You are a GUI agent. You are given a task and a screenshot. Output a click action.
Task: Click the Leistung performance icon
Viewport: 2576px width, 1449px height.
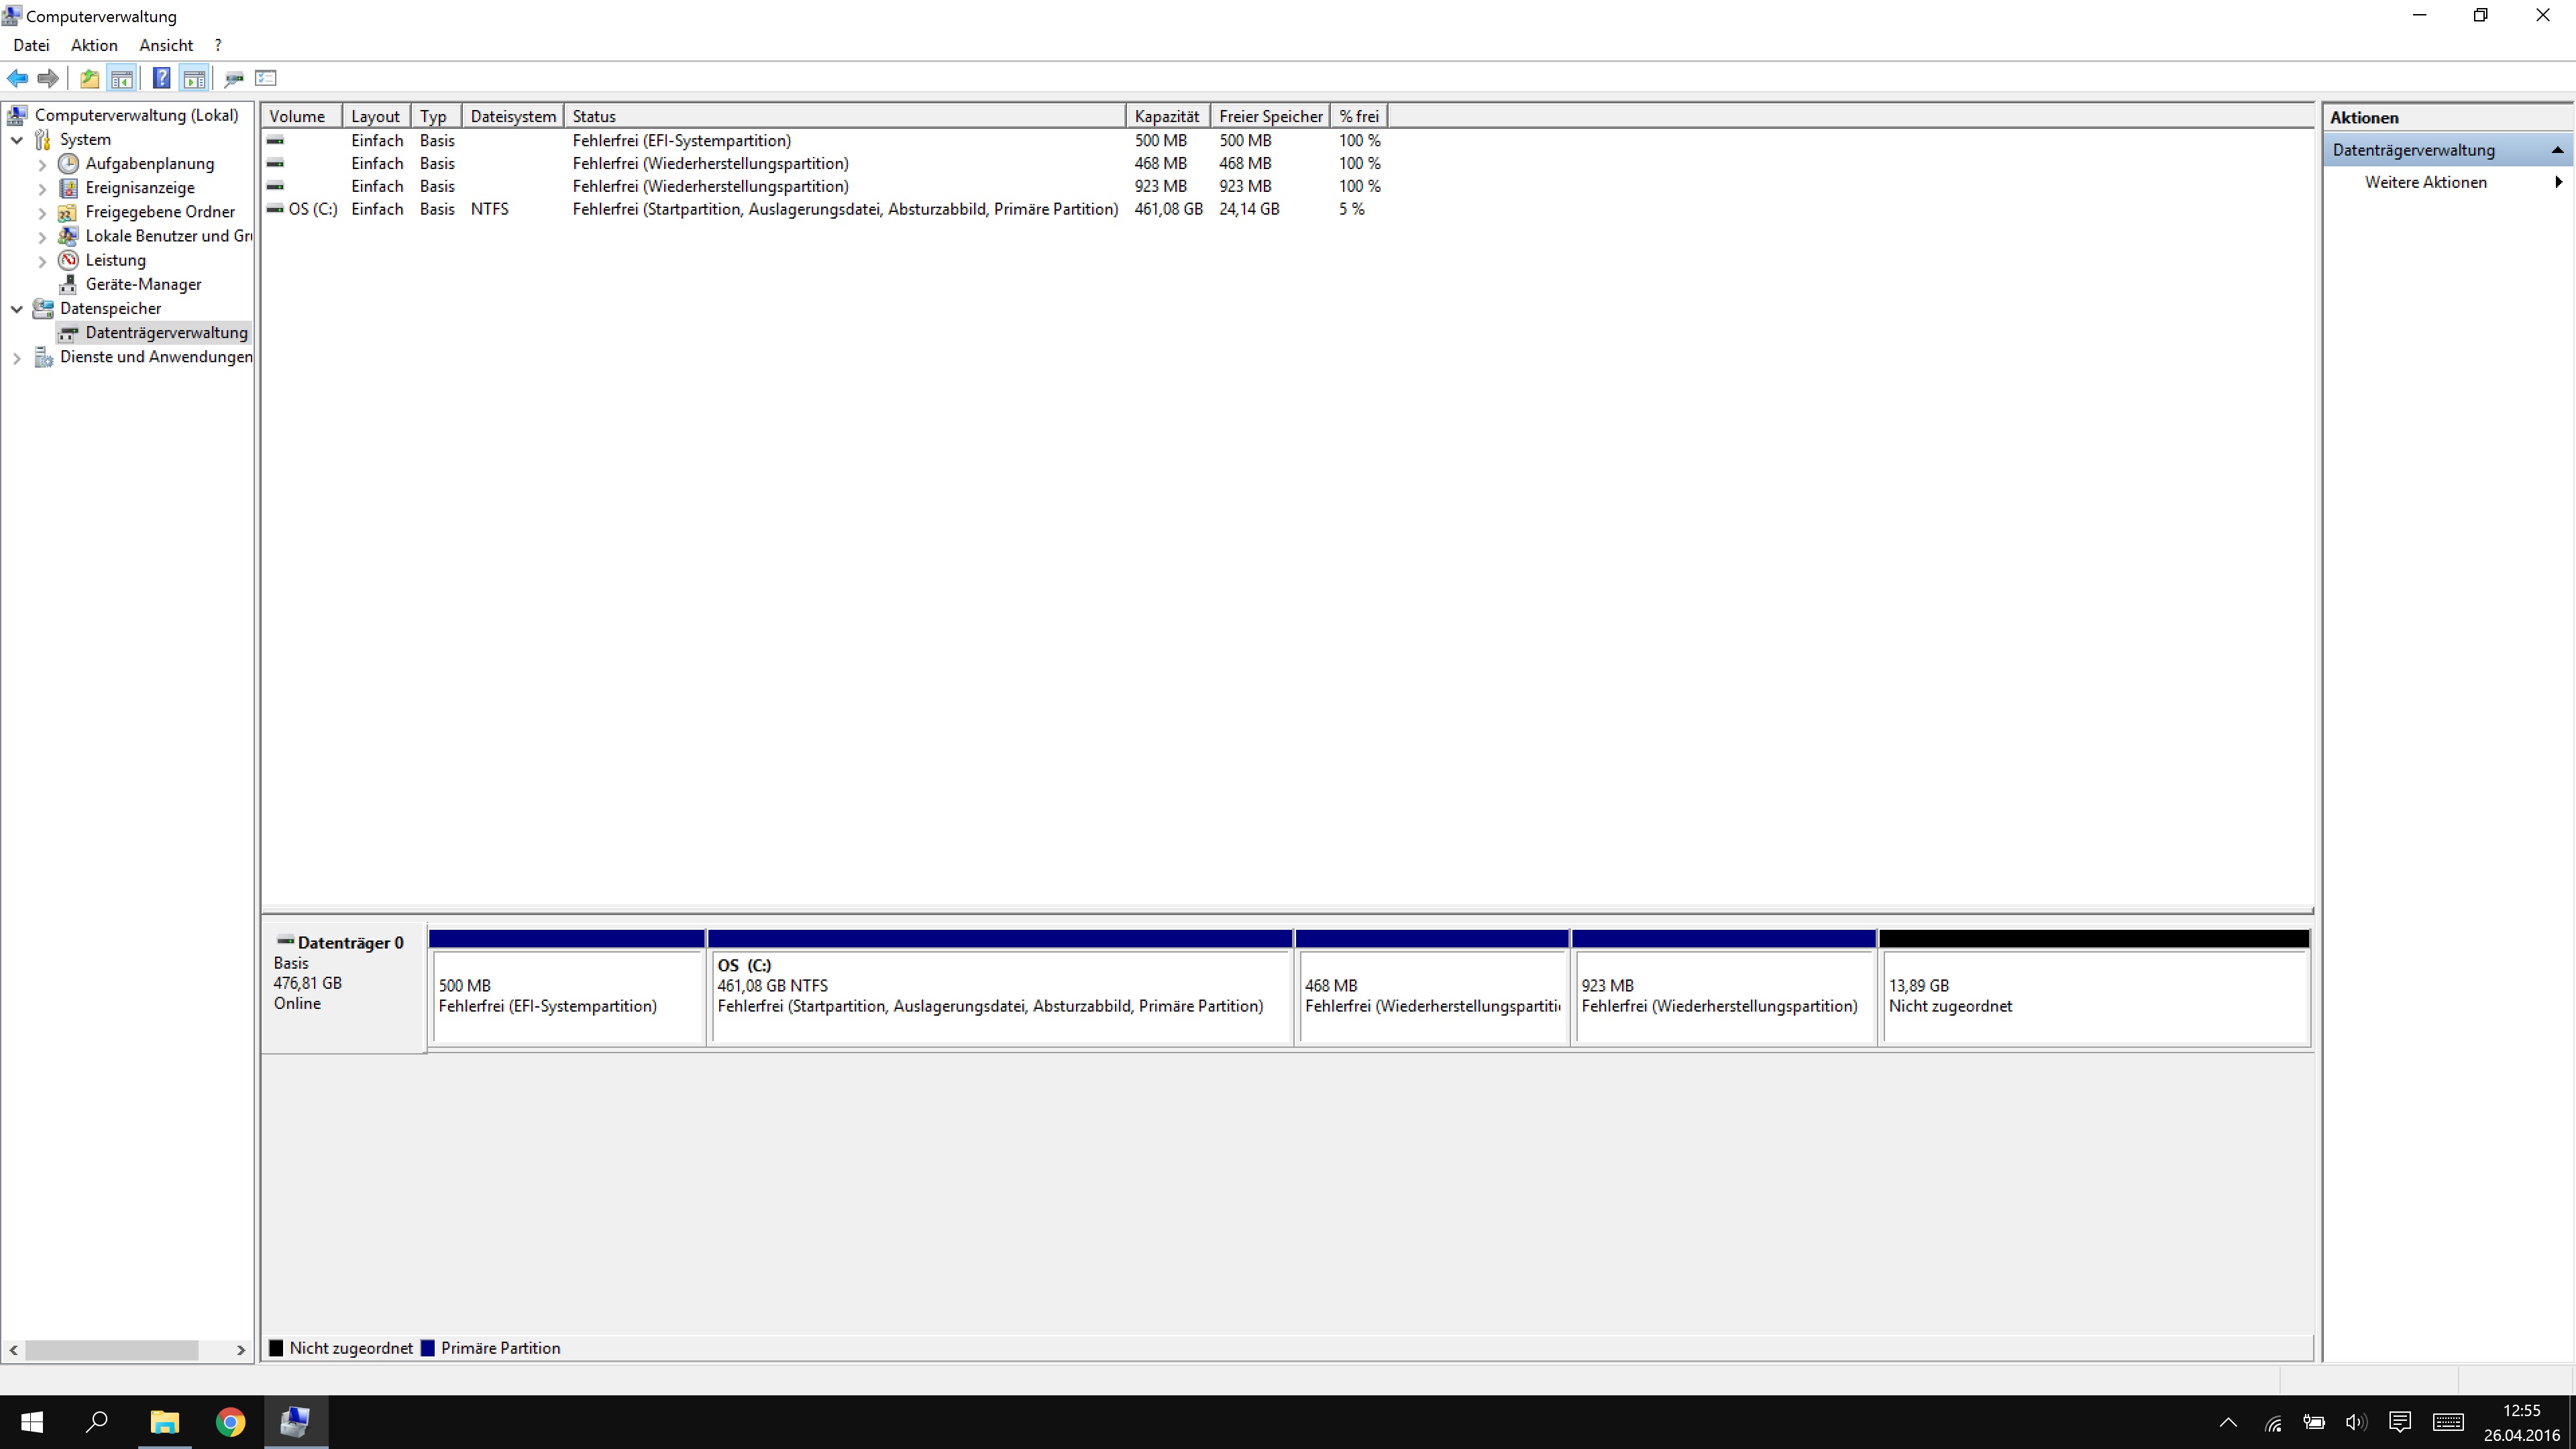pyautogui.click(x=68, y=260)
